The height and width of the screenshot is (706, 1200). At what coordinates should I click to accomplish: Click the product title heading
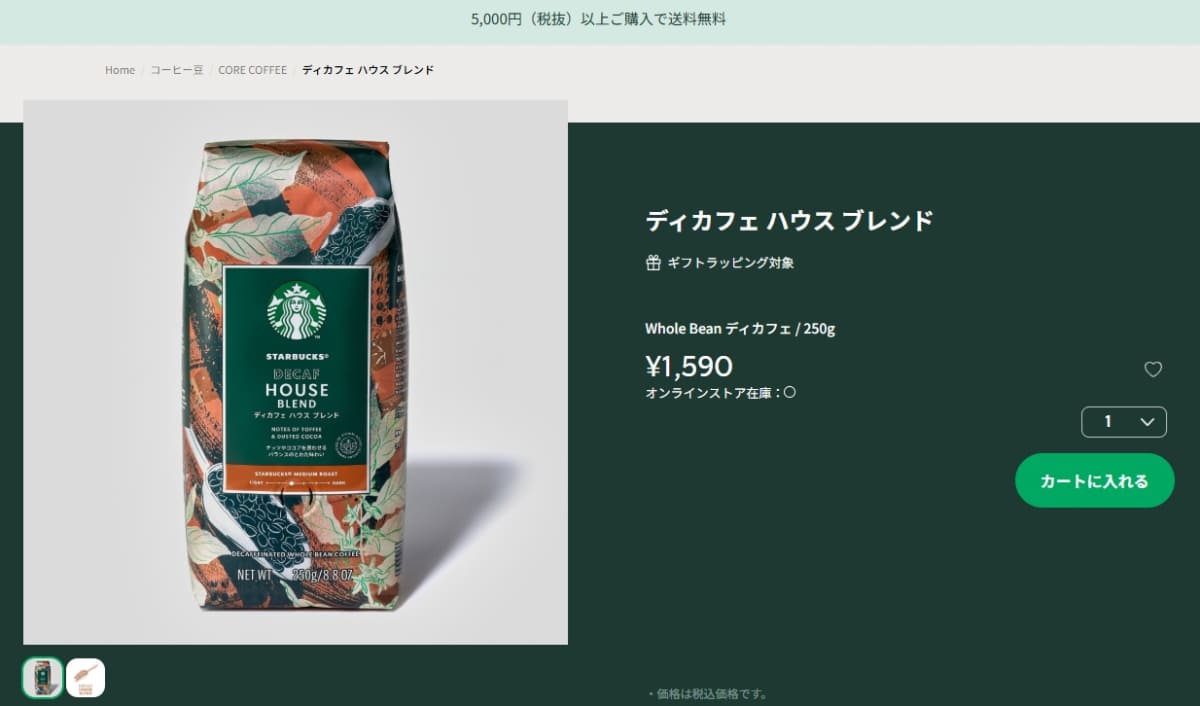pos(789,220)
